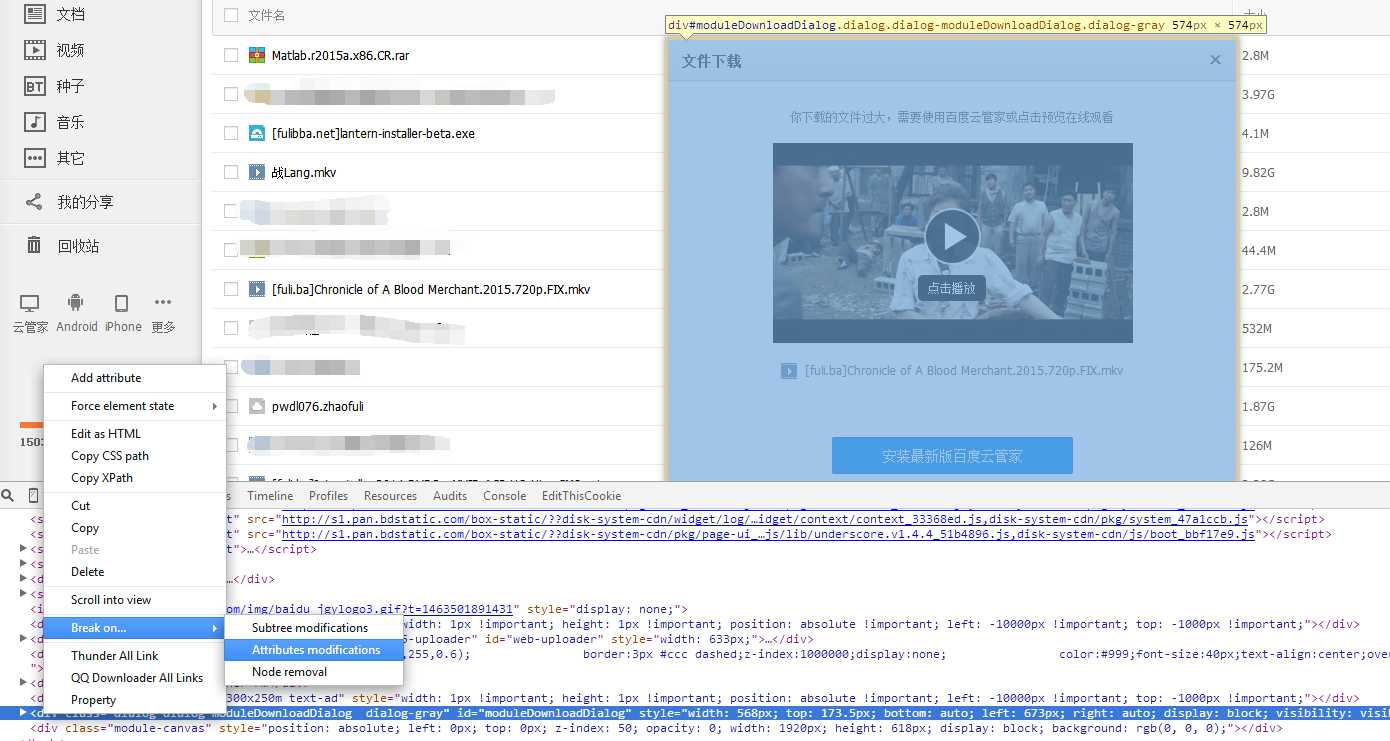Toggle DevTools device mode phone icon
This screenshot has width=1390, height=741.
pyautogui.click(x=33, y=496)
